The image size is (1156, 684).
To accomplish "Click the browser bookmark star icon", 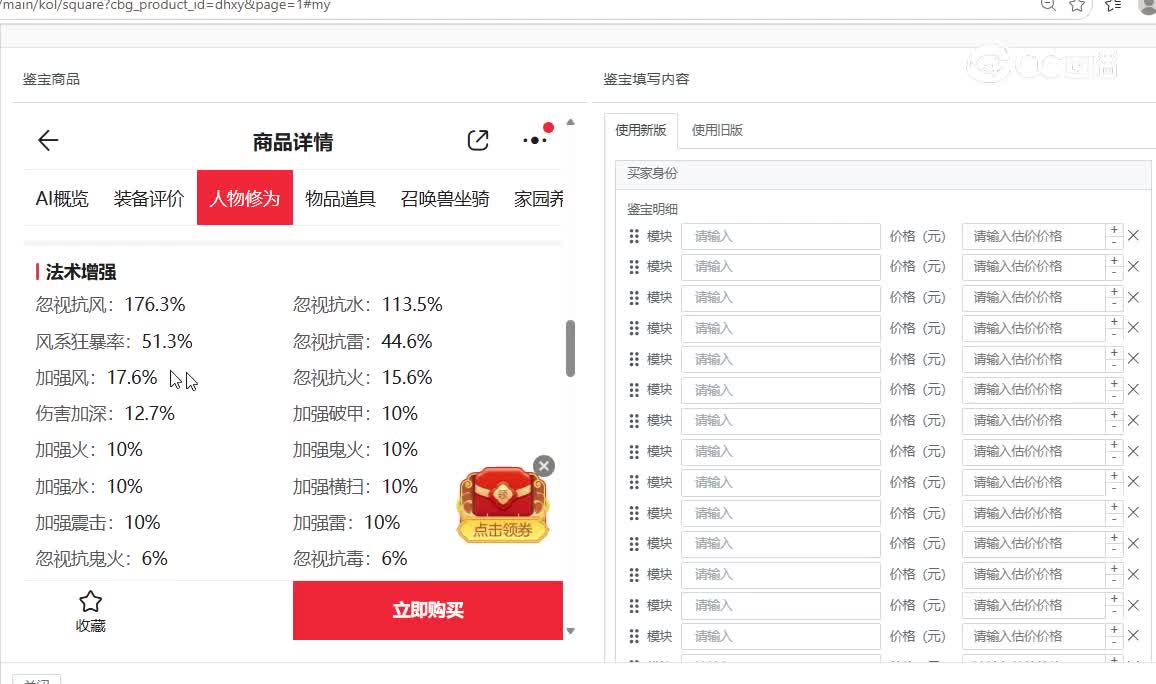I will [x=1077, y=5].
